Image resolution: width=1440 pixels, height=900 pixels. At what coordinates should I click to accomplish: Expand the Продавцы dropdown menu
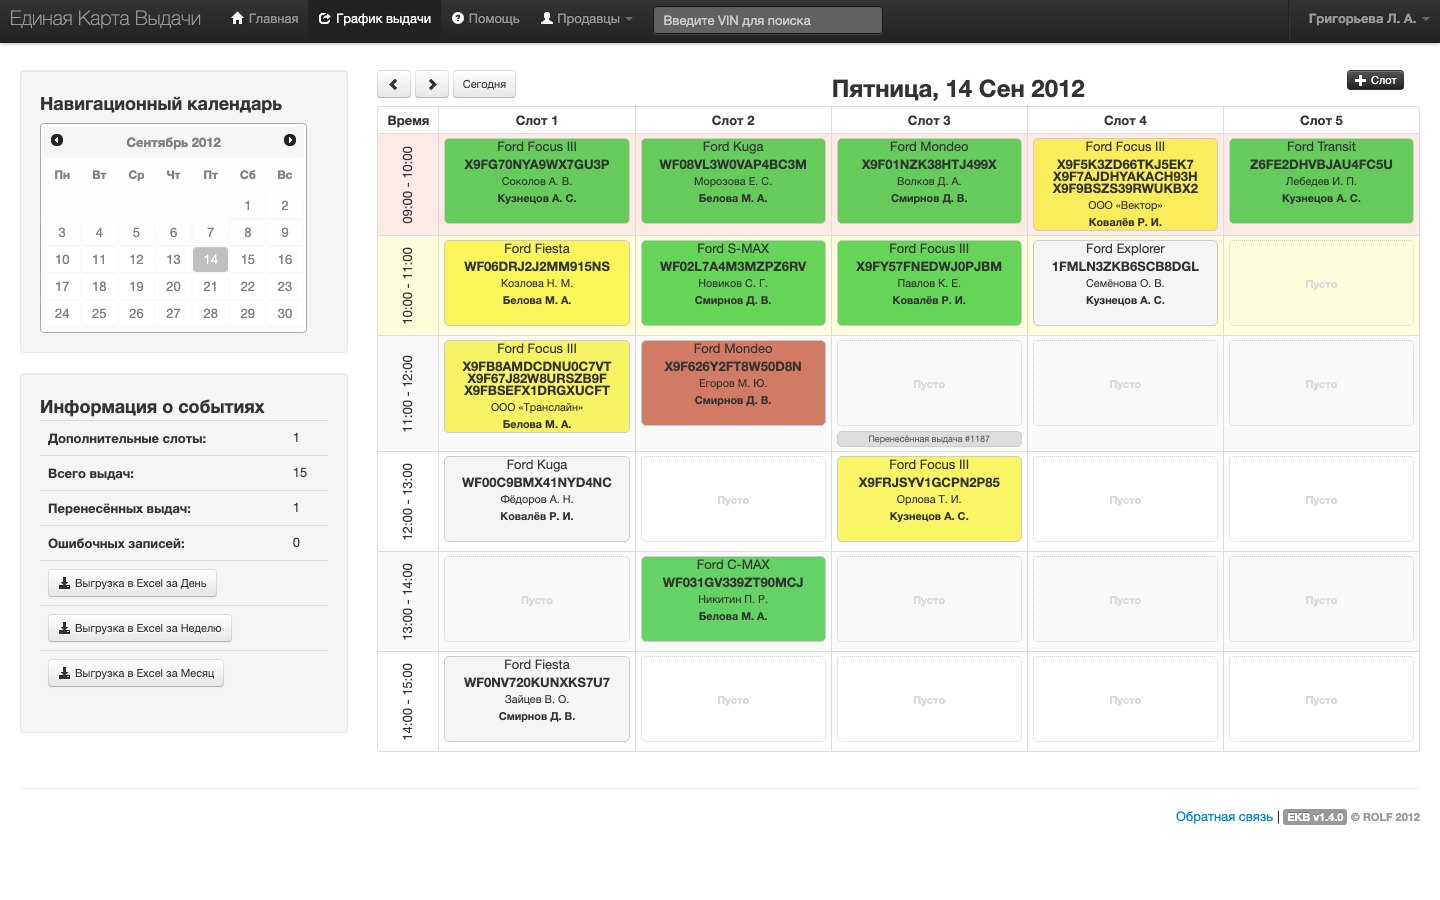tap(587, 19)
